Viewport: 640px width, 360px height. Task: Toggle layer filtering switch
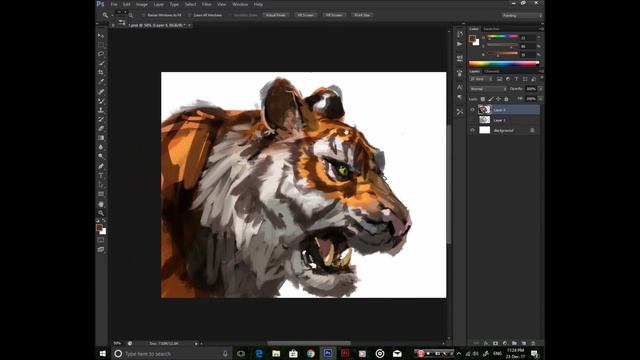click(x=542, y=78)
